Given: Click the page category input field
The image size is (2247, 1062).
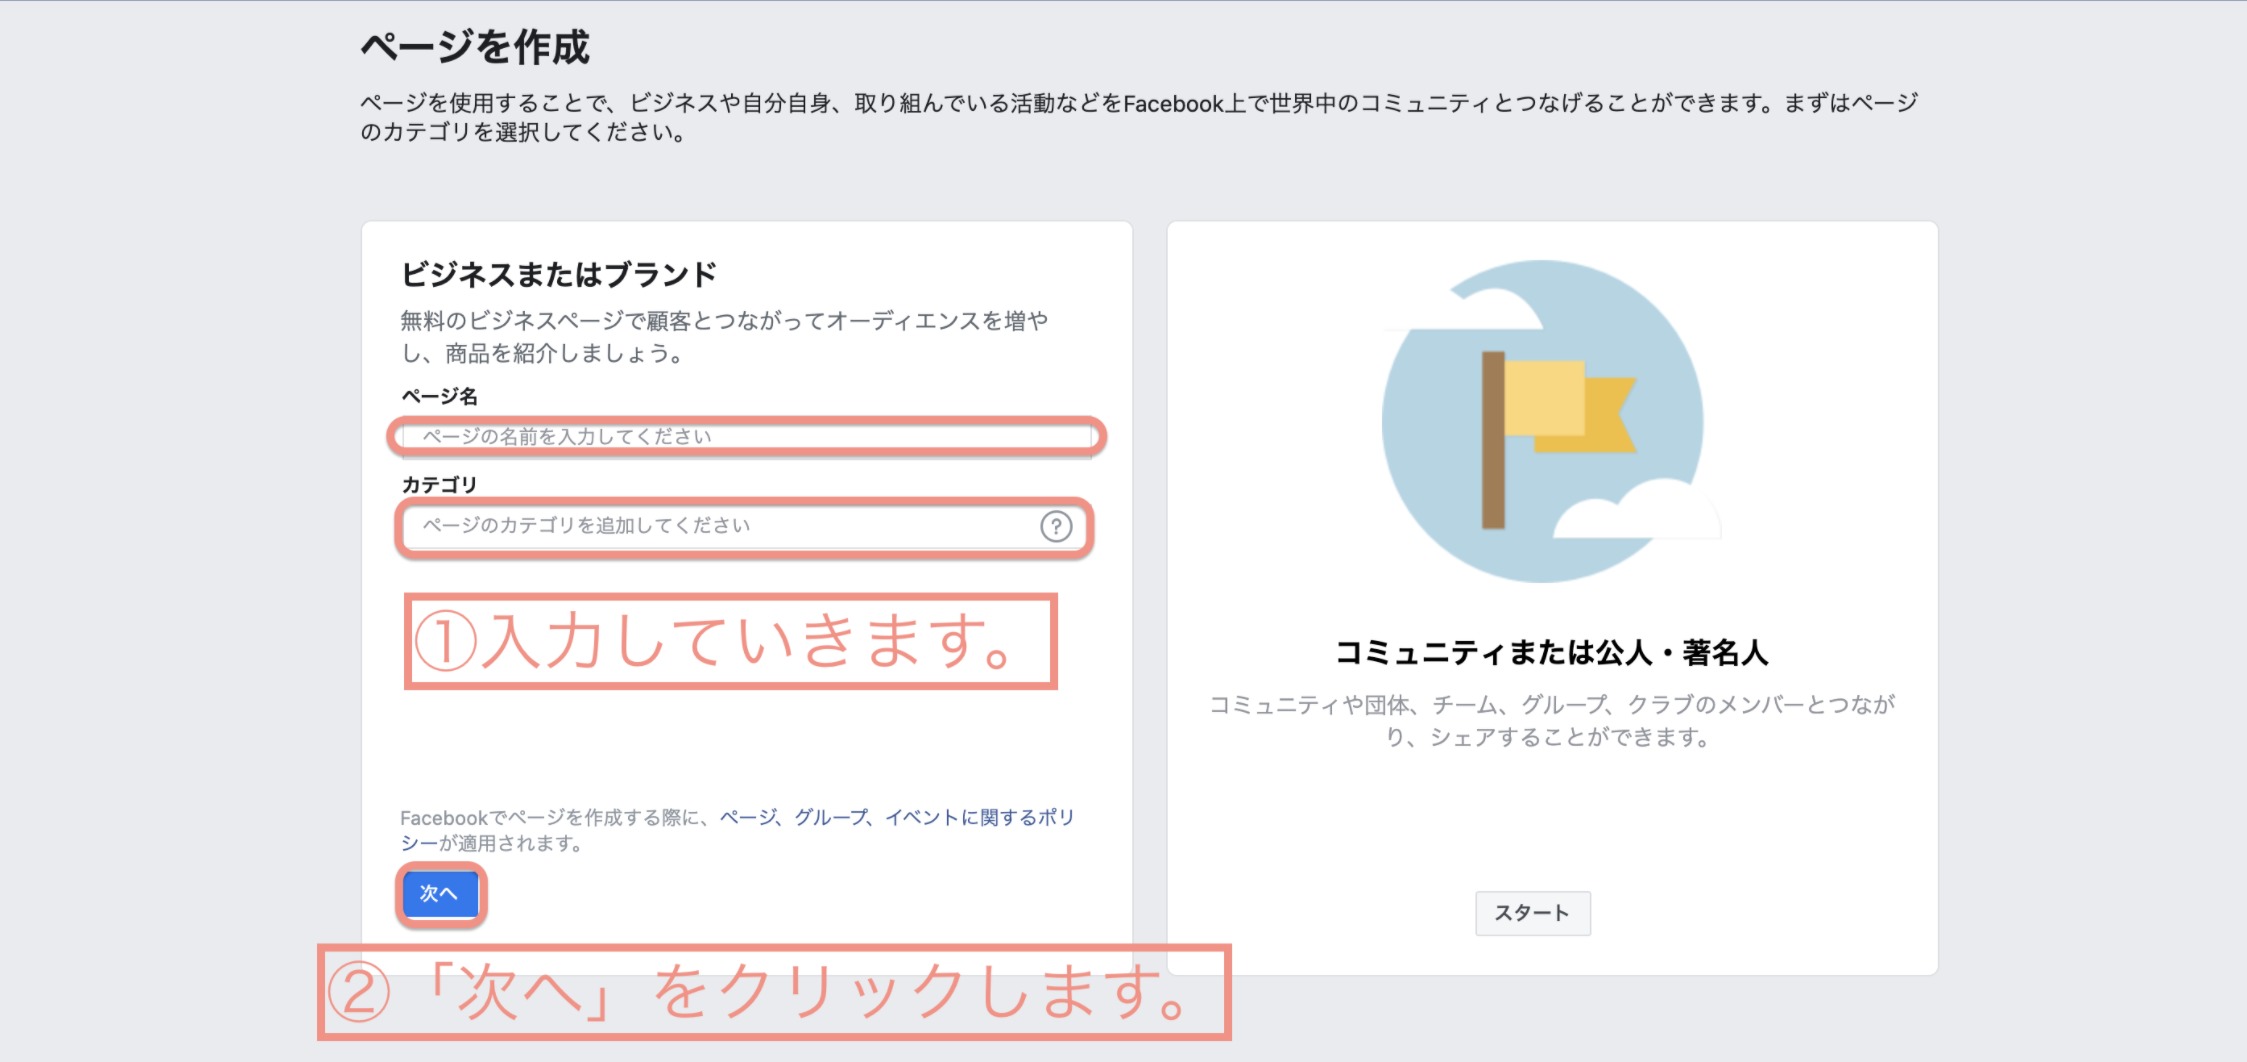Looking at the screenshot, I should point(745,526).
